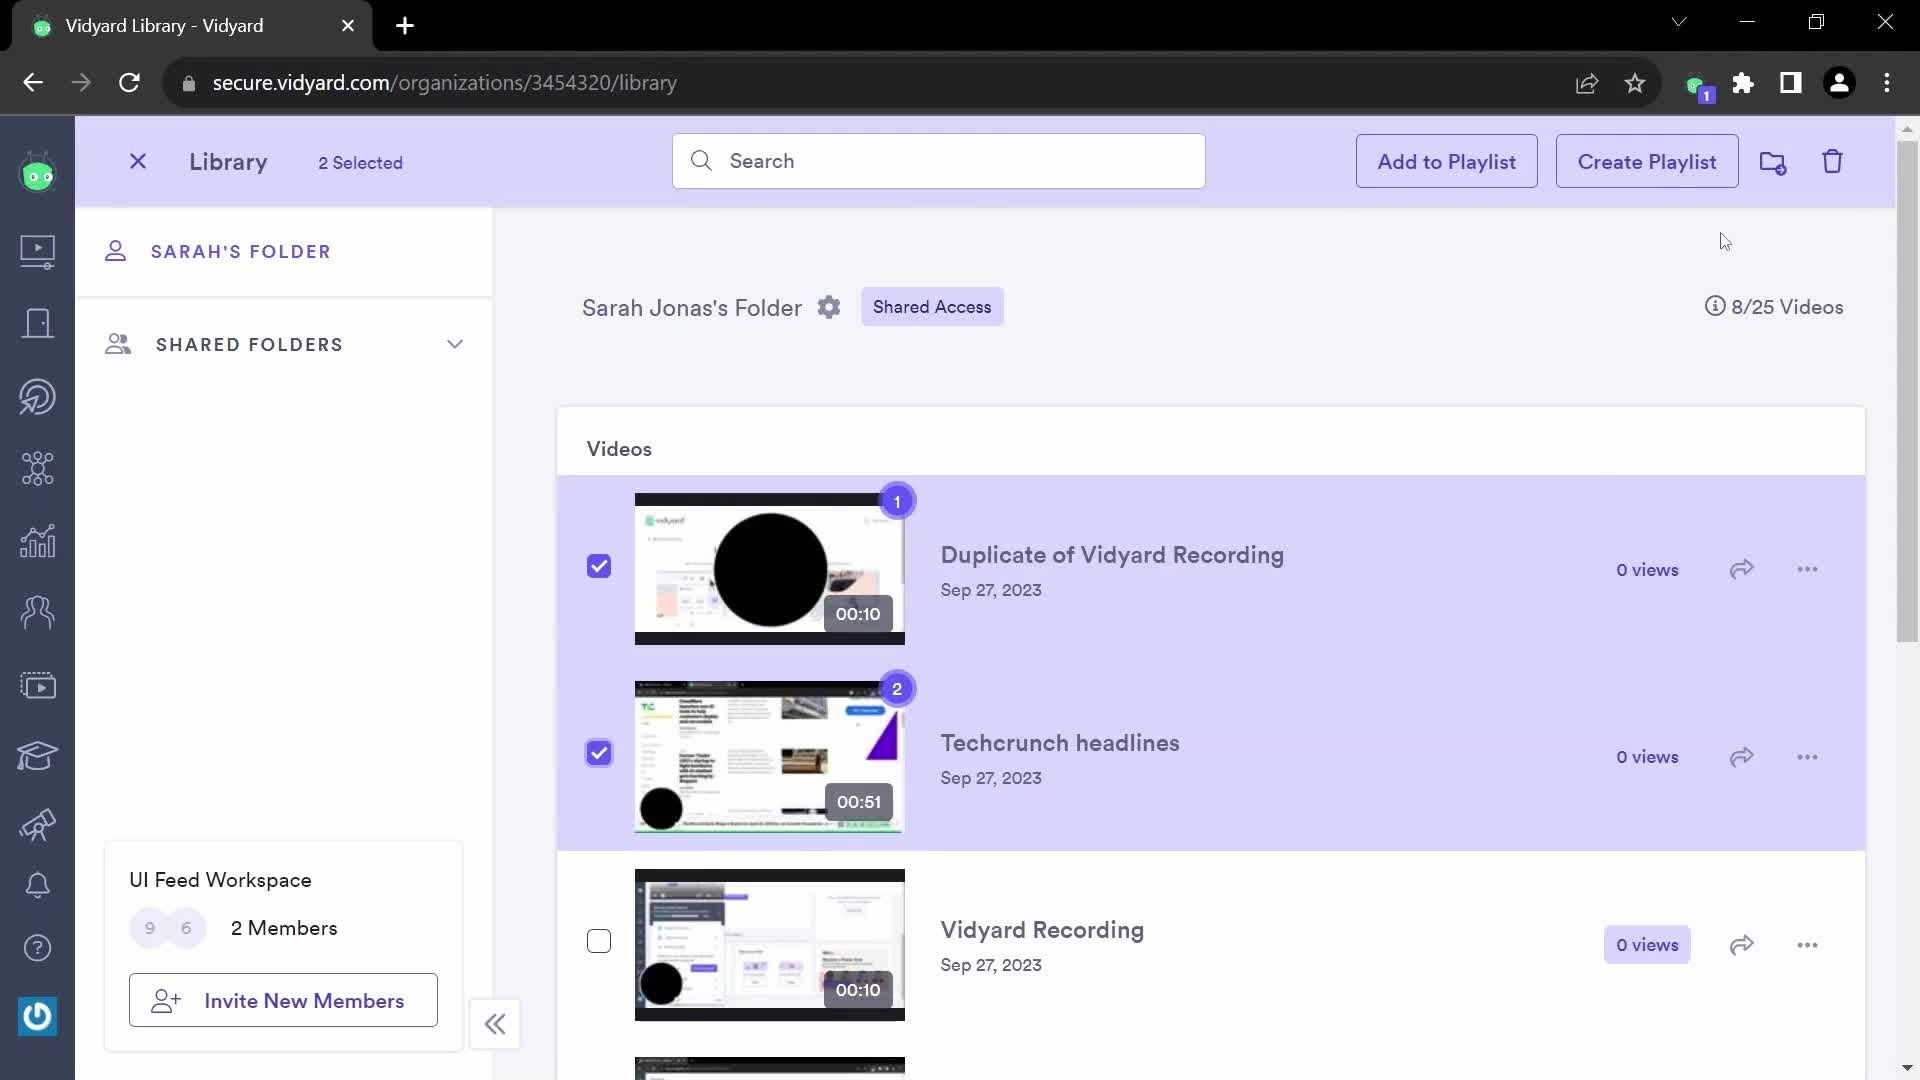Click Create Playlist button

(1647, 161)
